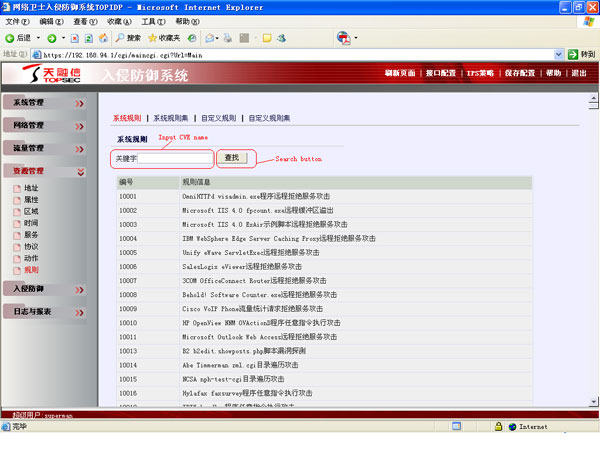The height and width of the screenshot is (450, 600).
Task: Click the IE Back arrow button
Action: click(10, 38)
